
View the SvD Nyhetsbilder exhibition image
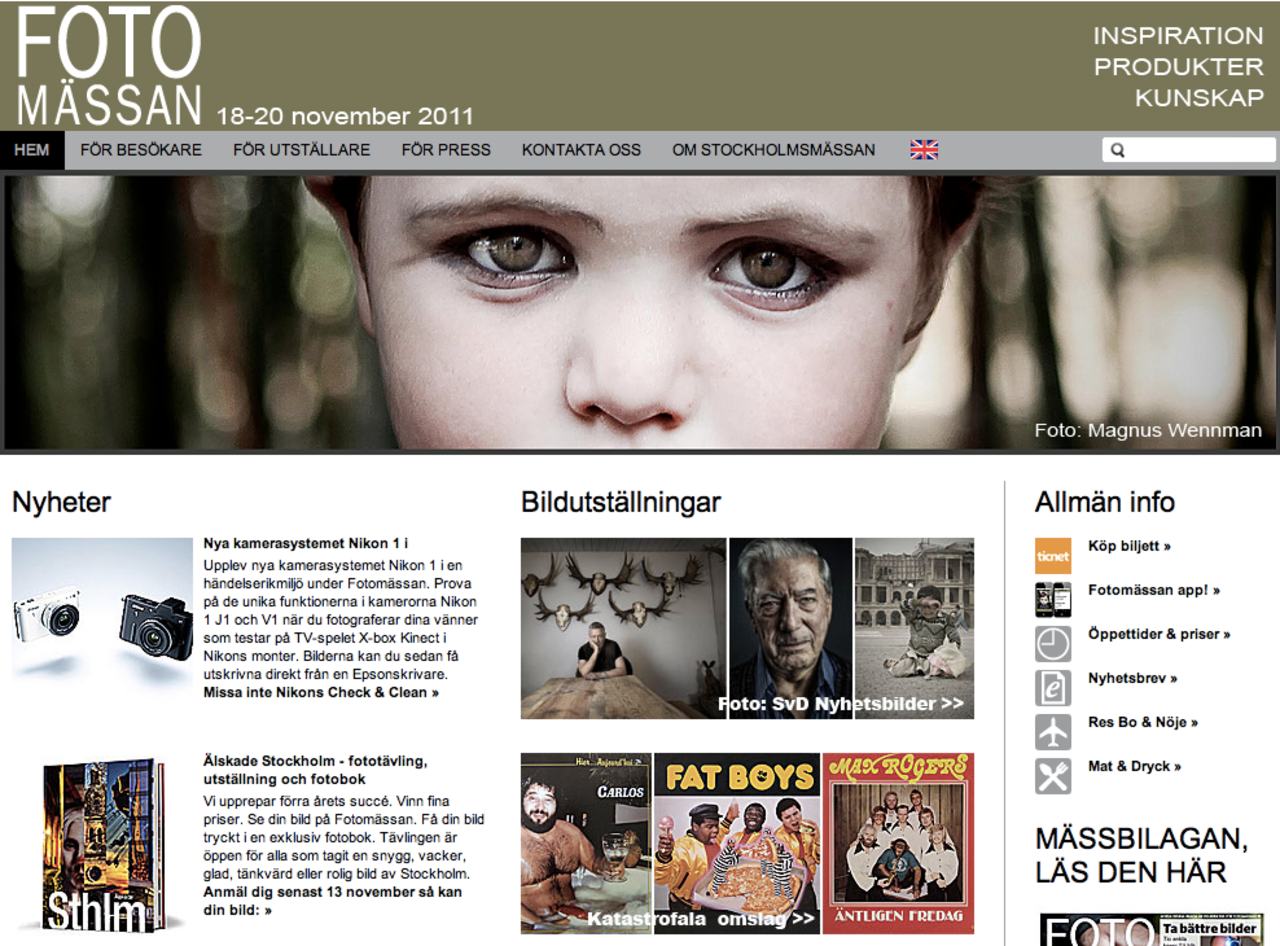click(x=747, y=628)
